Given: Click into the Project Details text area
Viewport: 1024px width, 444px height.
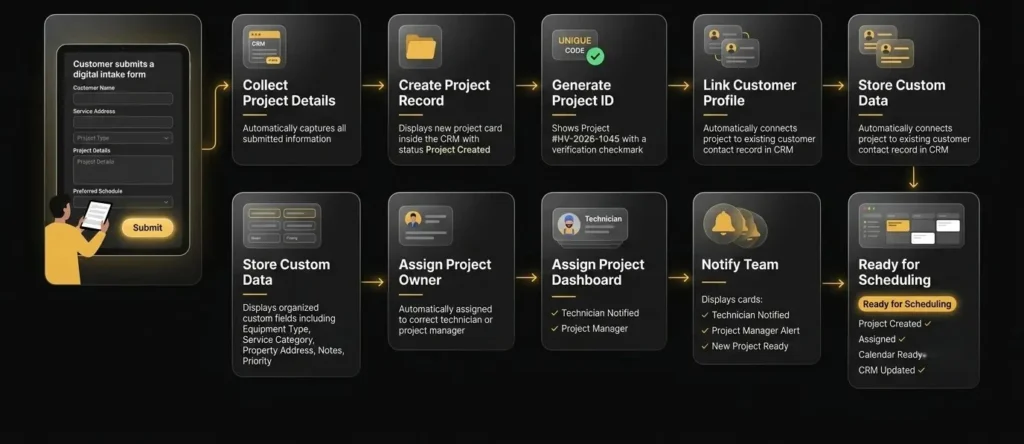Looking at the screenshot, I should tap(123, 170).
